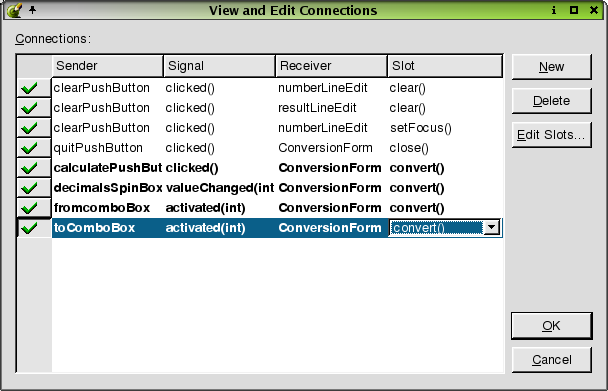Click checkmark of the setFocus() connection row
608x391 pixels.
pos(30,128)
